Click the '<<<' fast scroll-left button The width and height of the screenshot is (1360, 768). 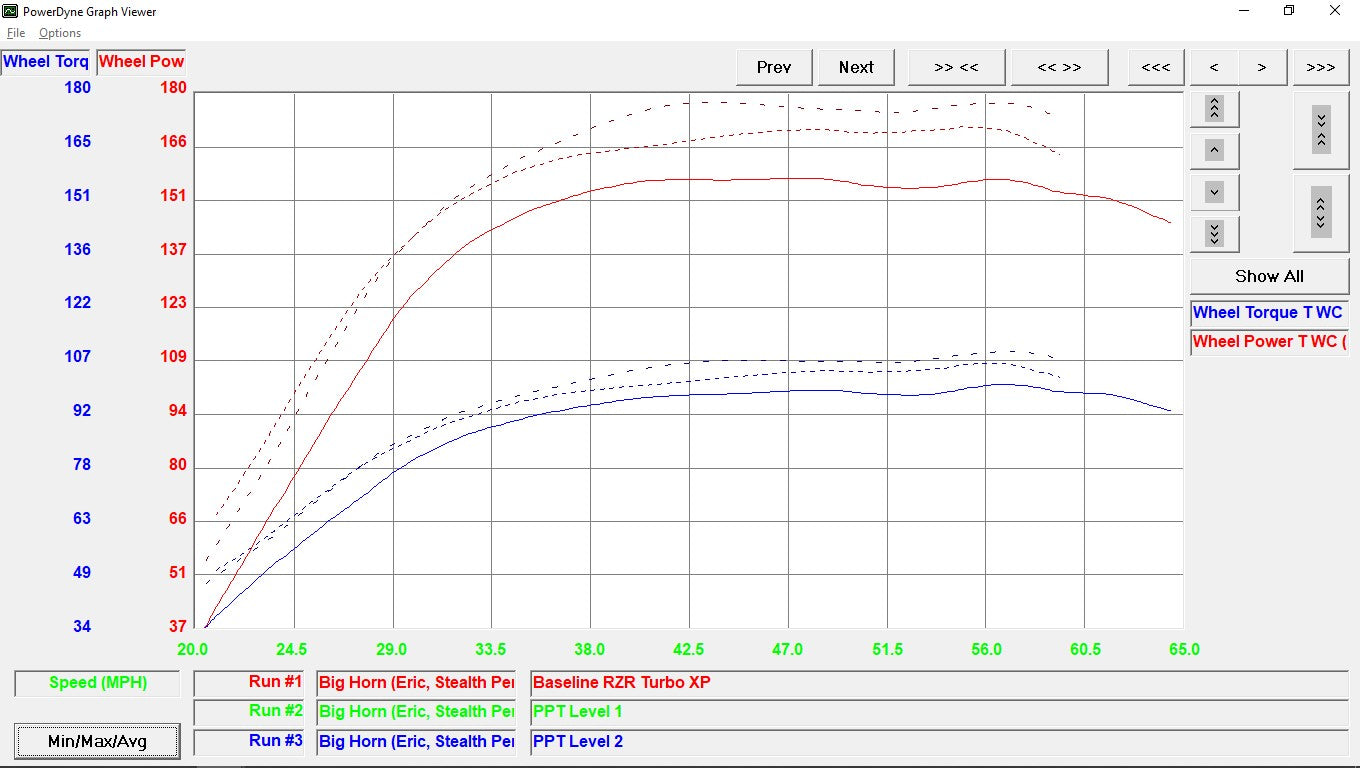point(1155,67)
